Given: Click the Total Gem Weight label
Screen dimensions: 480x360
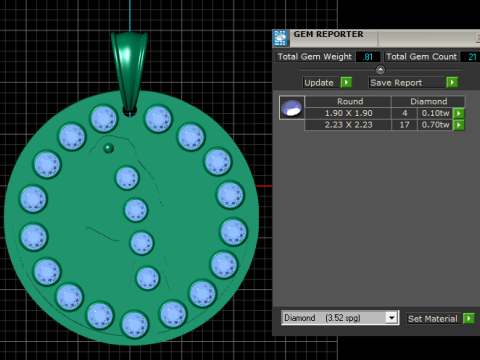Looking at the screenshot, I should pyautogui.click(x=314, y=57).
